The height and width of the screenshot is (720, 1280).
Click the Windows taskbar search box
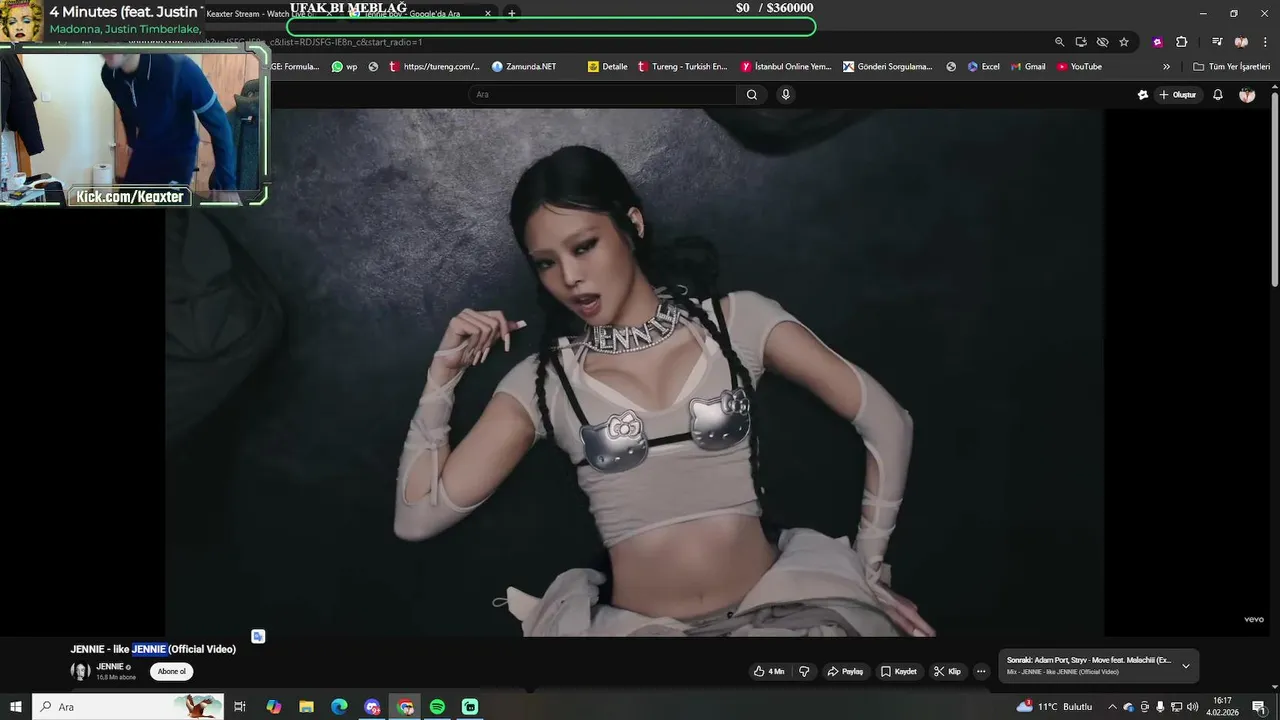point(128,707)
